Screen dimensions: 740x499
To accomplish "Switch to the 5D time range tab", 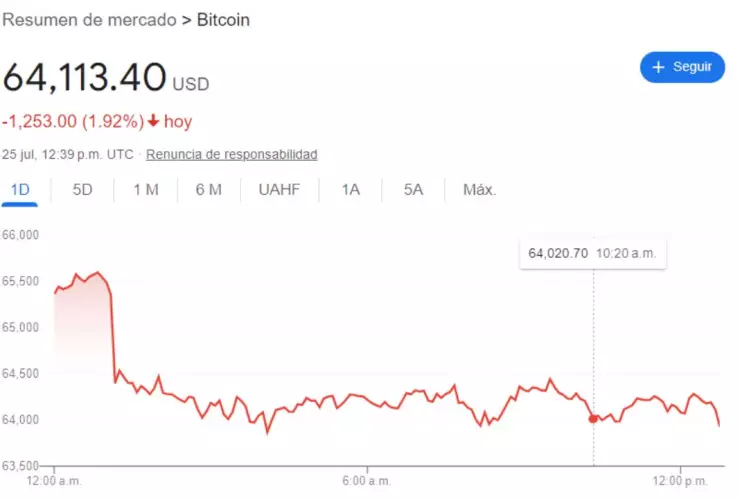I will (x=82, y=190).
